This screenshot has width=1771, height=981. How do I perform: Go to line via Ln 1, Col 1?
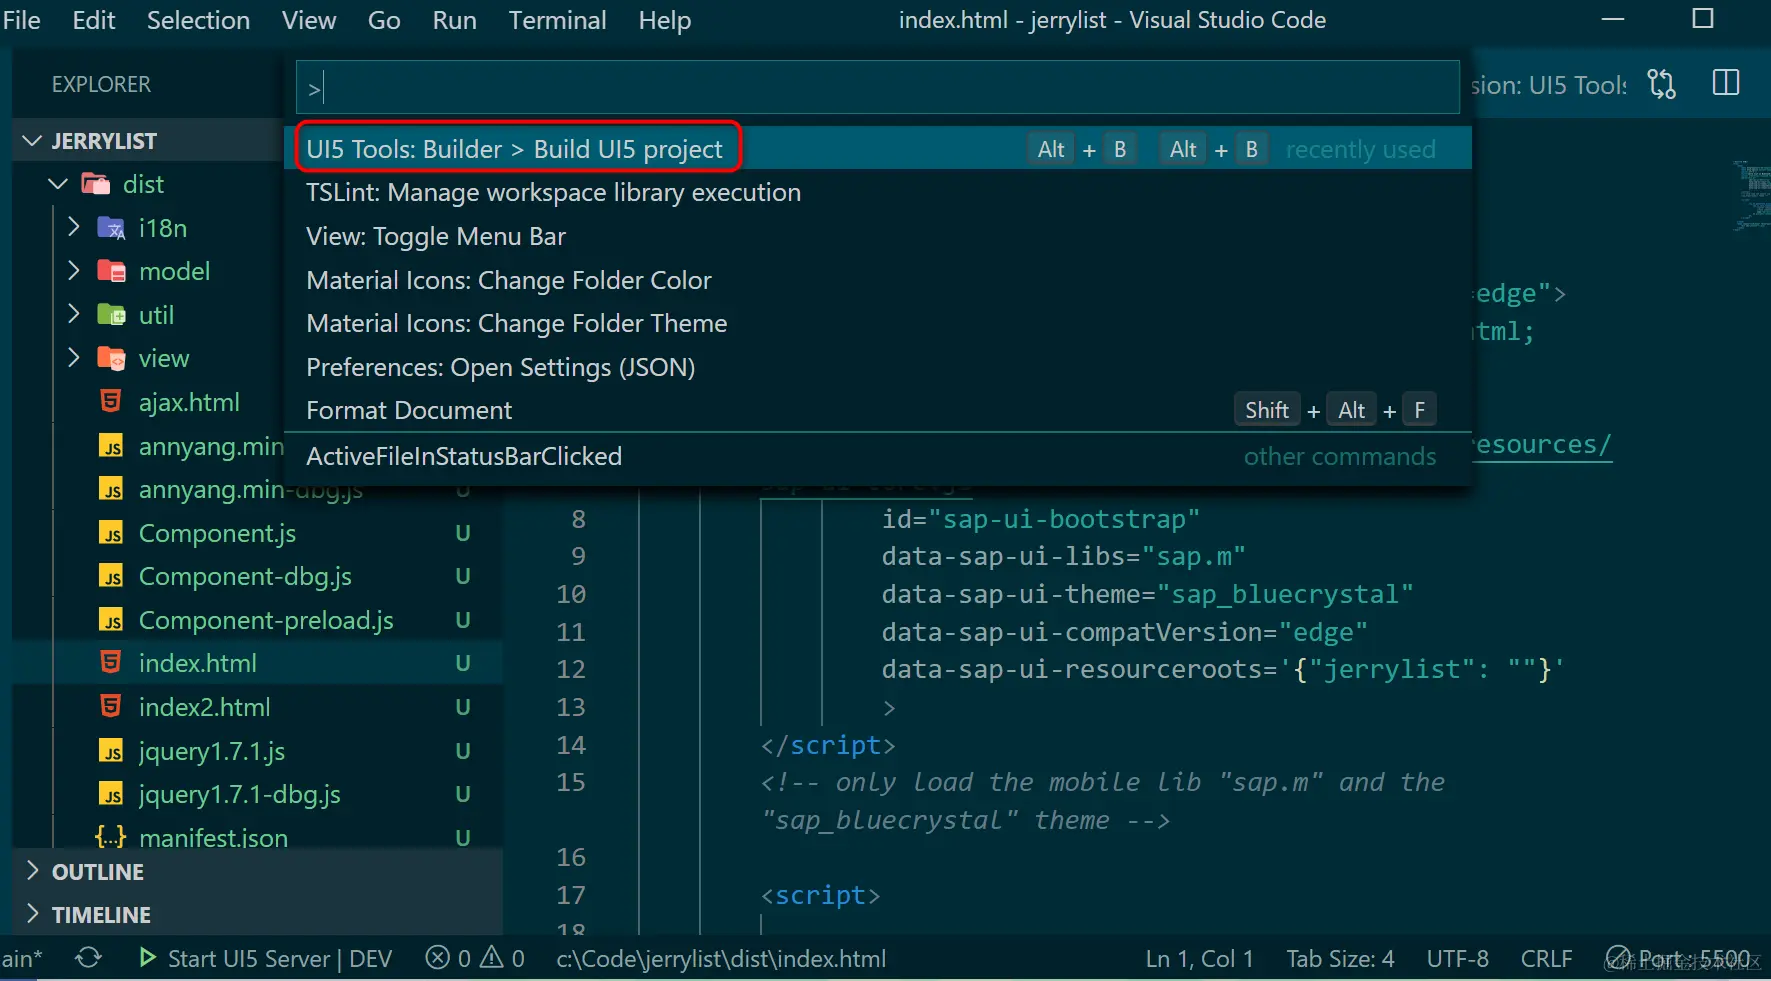[x=1200, y=958]
